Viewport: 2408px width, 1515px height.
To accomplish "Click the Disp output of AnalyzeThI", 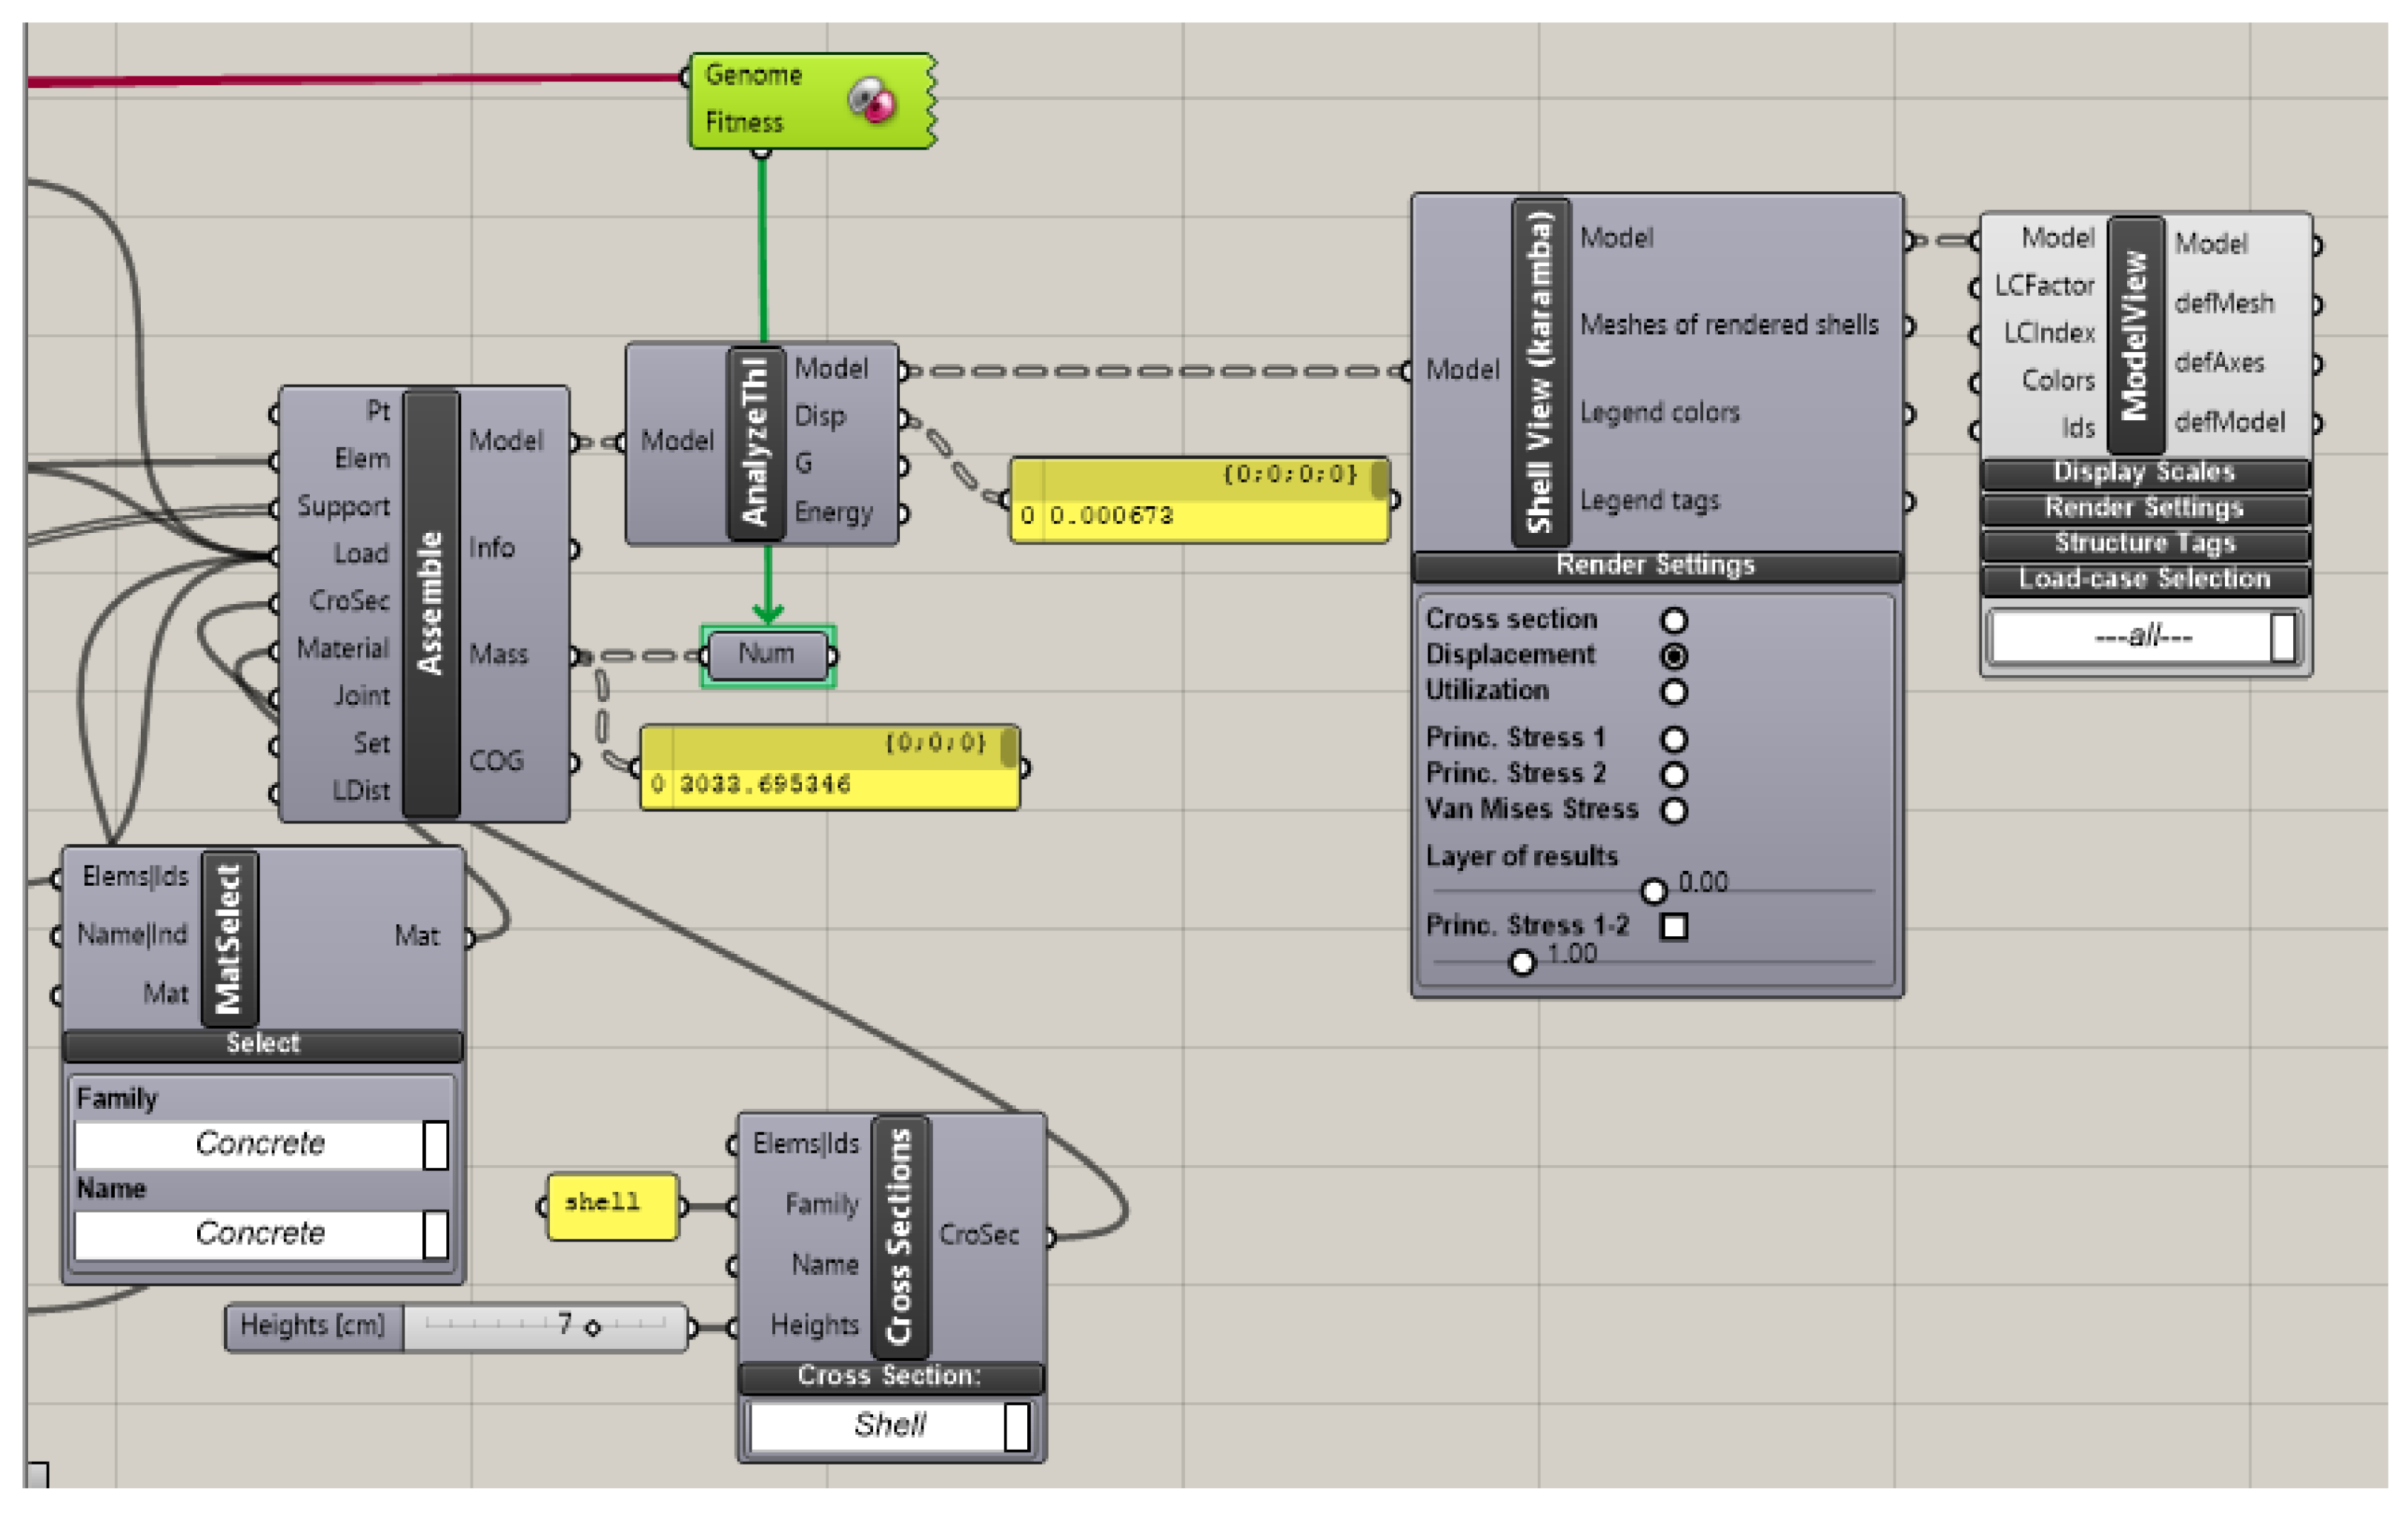I will 820,416.
